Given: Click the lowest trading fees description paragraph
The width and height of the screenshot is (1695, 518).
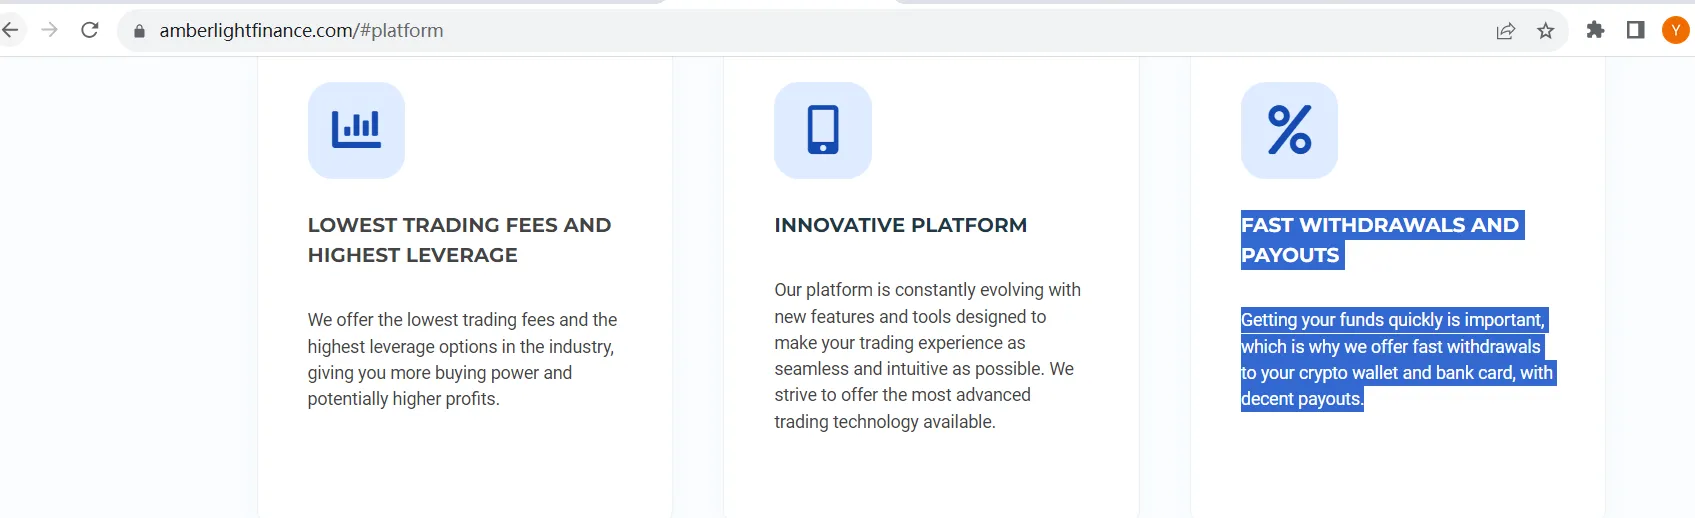Looking at the screenshot, I should pyautogui.click(x=462, y=359).
